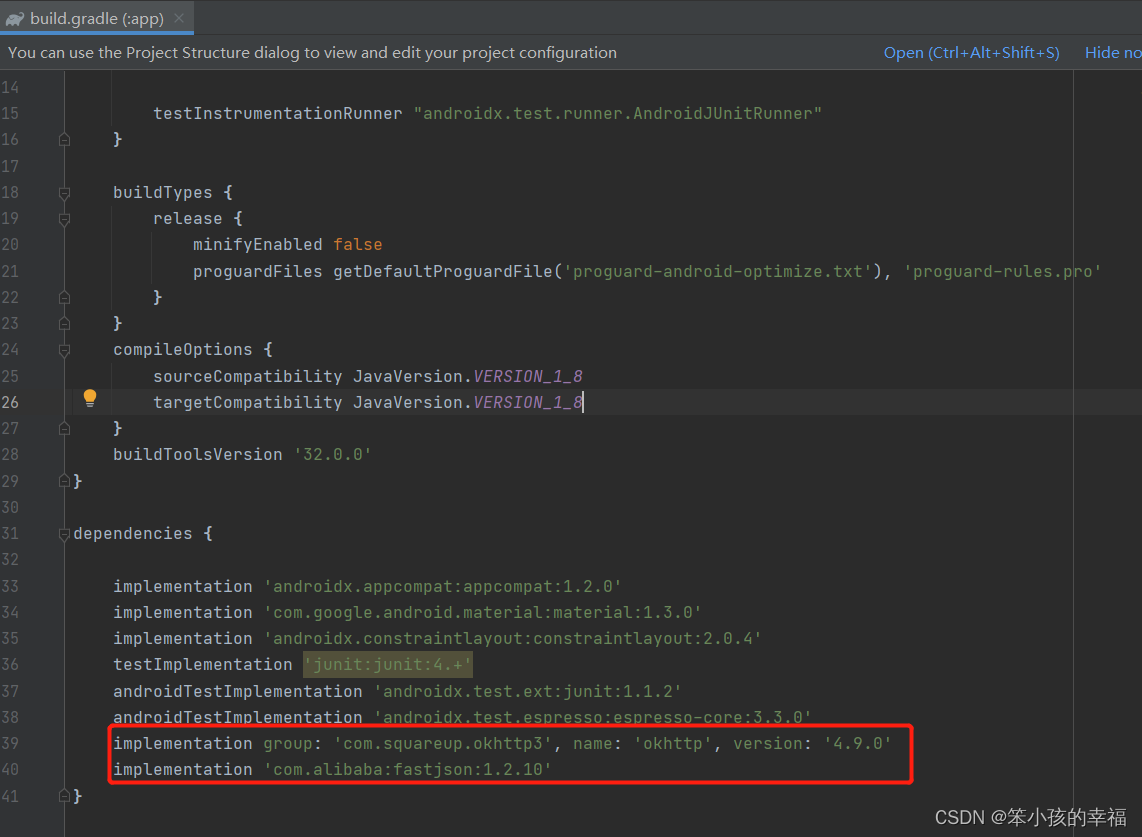Collapse the buildTypes block fold marker
Viewport: 1142px width, 837px height.
pyautogui.click(x=64, y=193)
